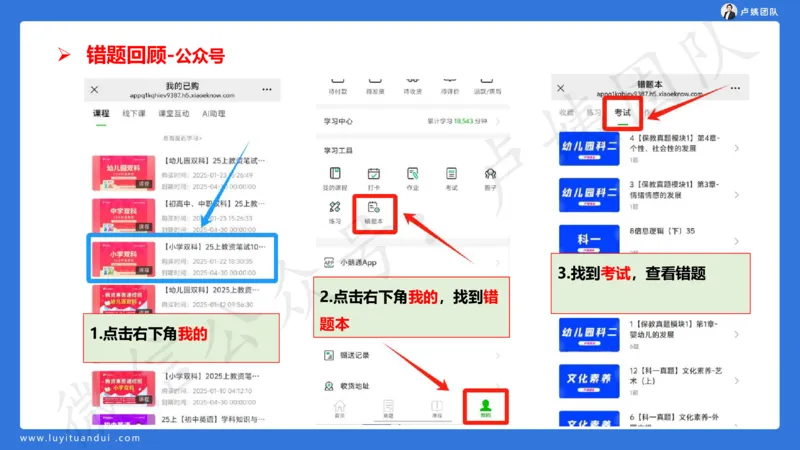Open 待发货 order status icon
This screenshot has height=450, width=800.
click(x=375, y=81)
